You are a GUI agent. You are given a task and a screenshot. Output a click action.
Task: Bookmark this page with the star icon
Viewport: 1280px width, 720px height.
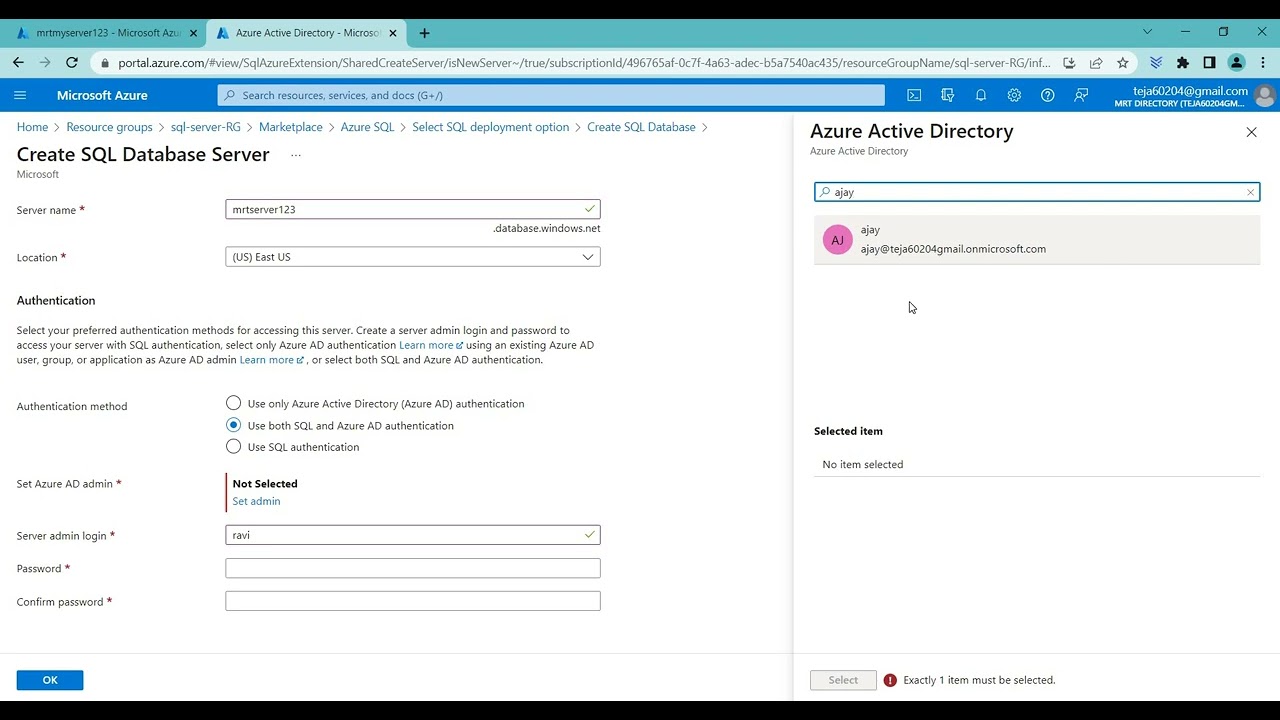pos(1123,62)
